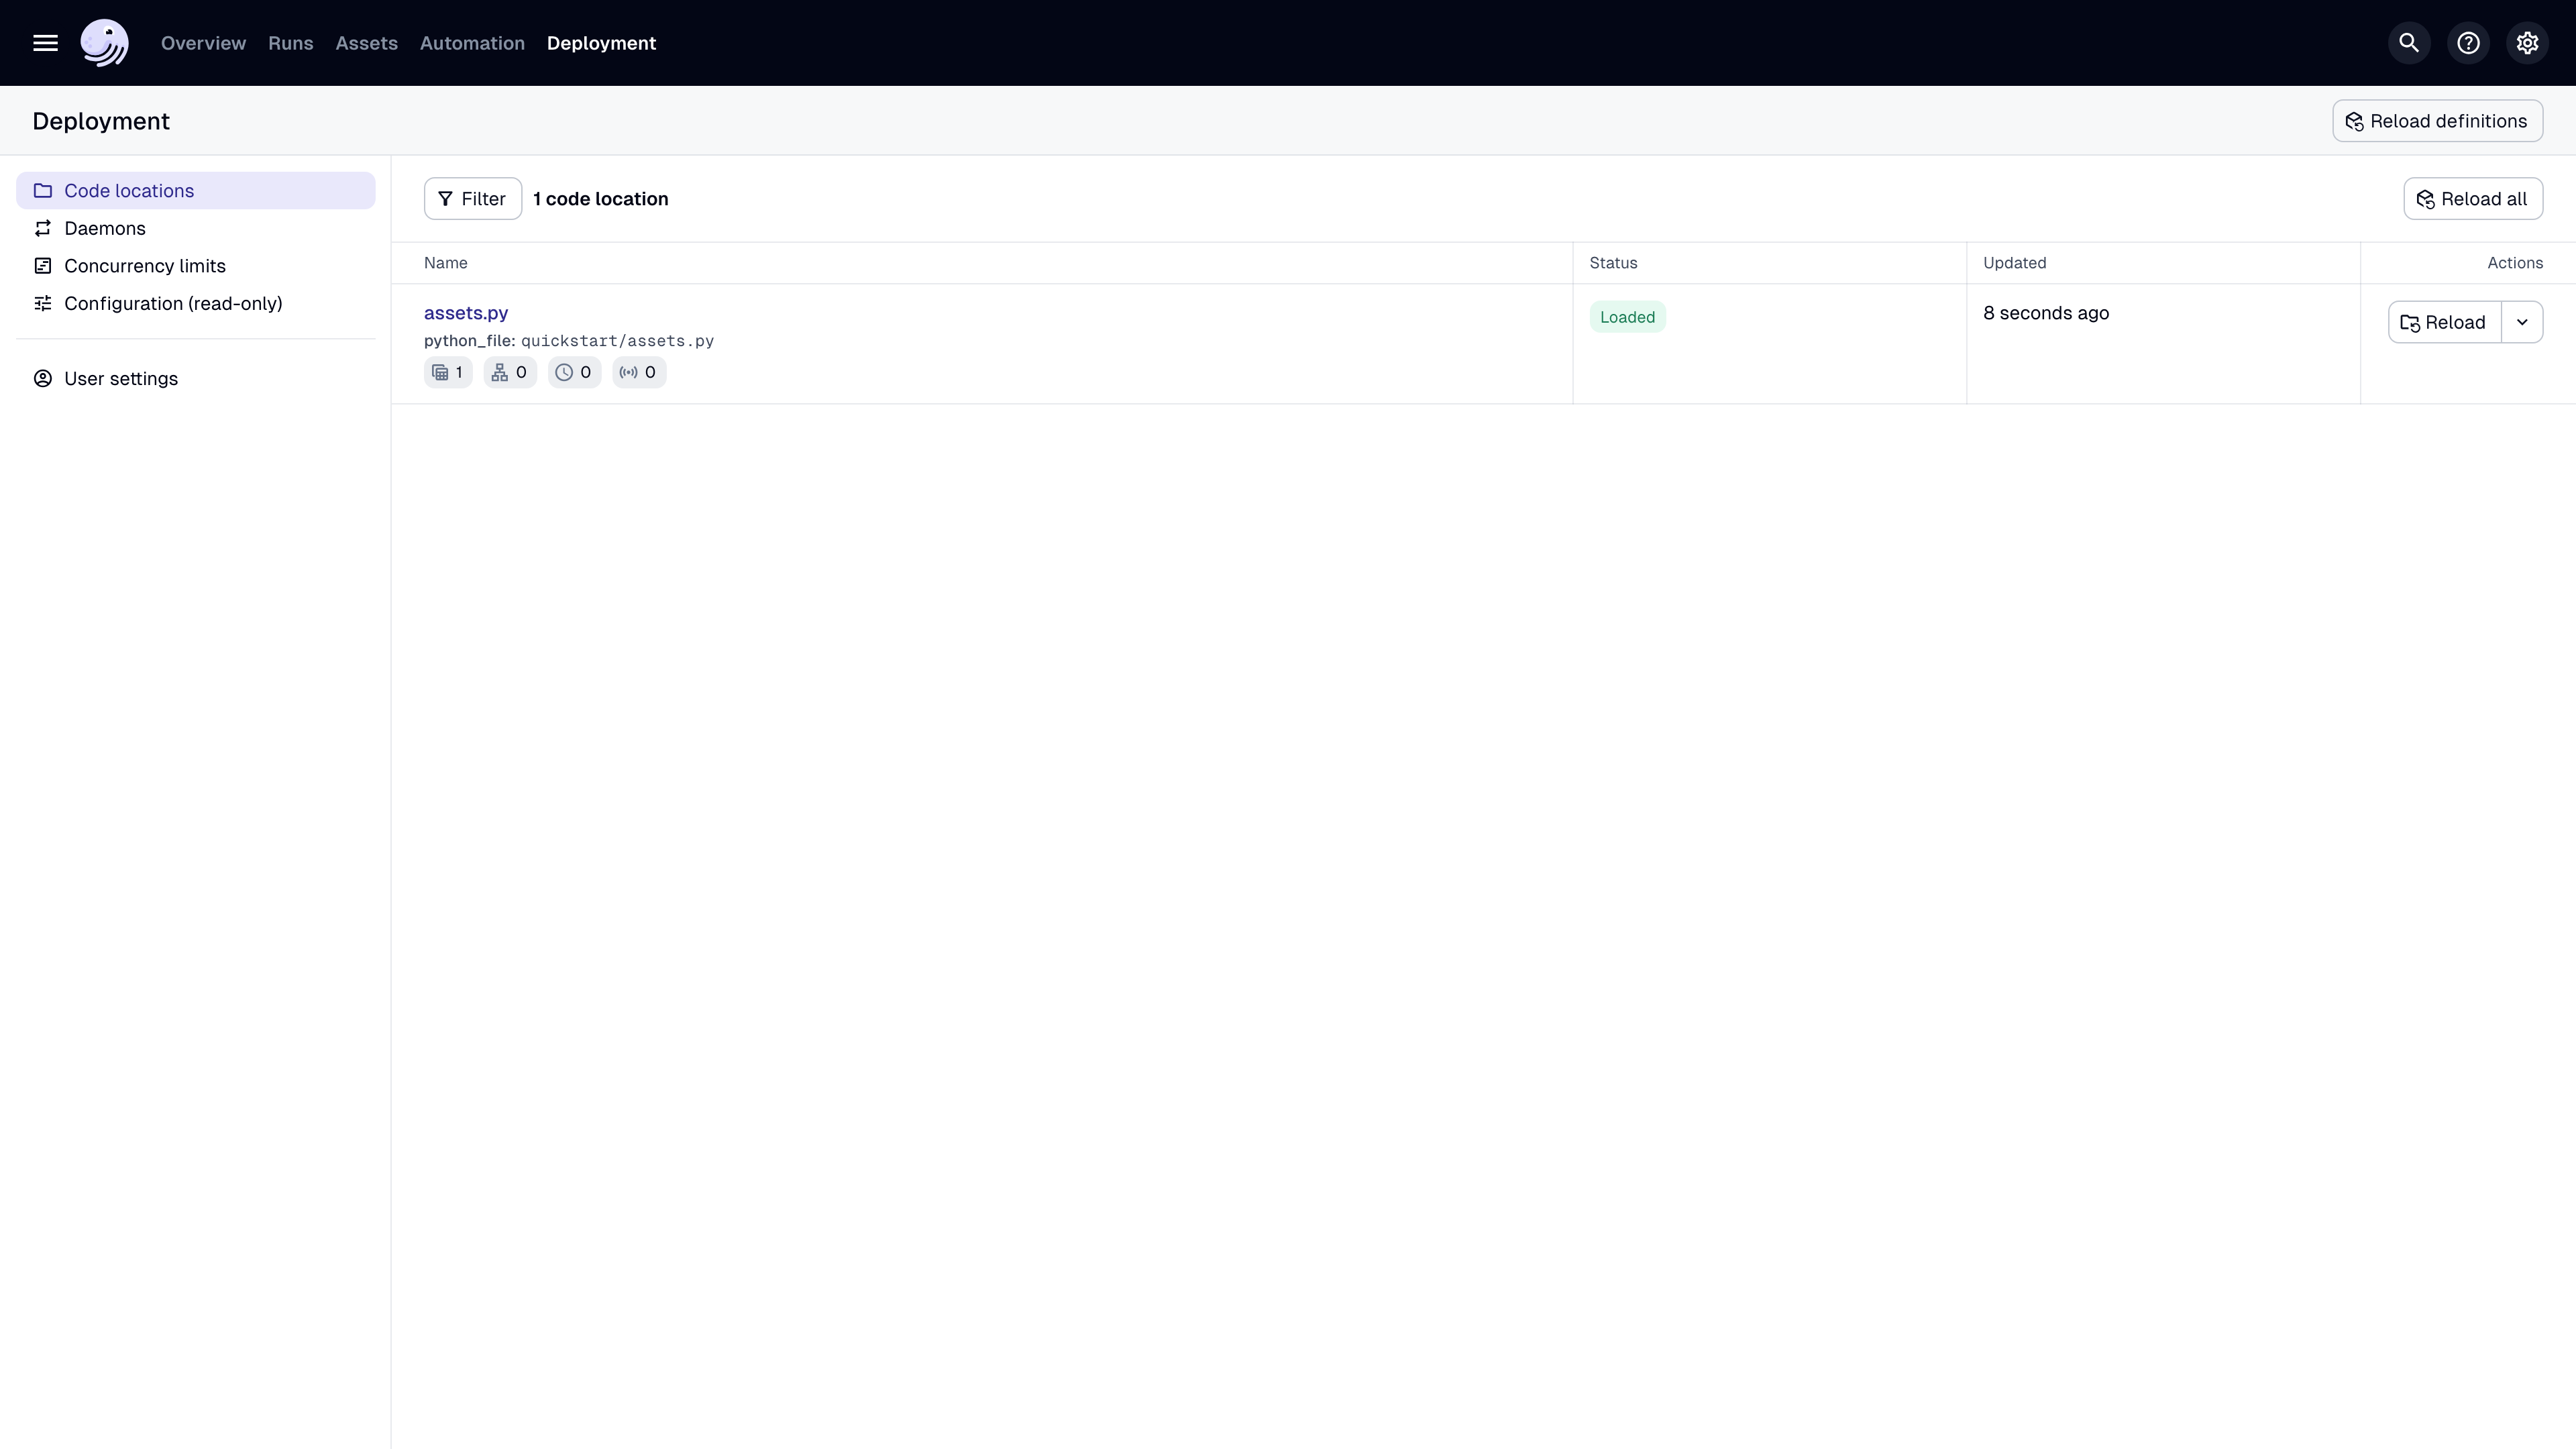The height and width of the screenshot is (1449, 2576).
Task: Click the assets count badge showing 1
Action: pos(448,372)
